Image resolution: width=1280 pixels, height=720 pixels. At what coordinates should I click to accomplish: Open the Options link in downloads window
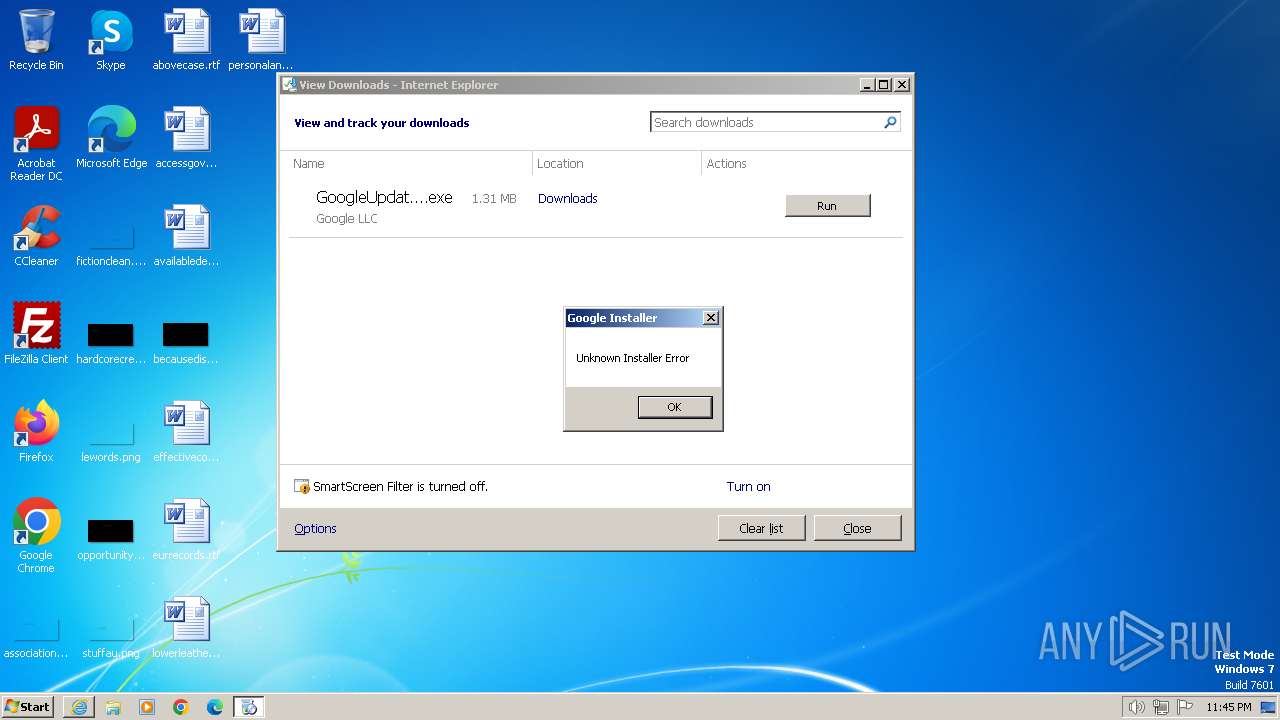pos(315,529)
